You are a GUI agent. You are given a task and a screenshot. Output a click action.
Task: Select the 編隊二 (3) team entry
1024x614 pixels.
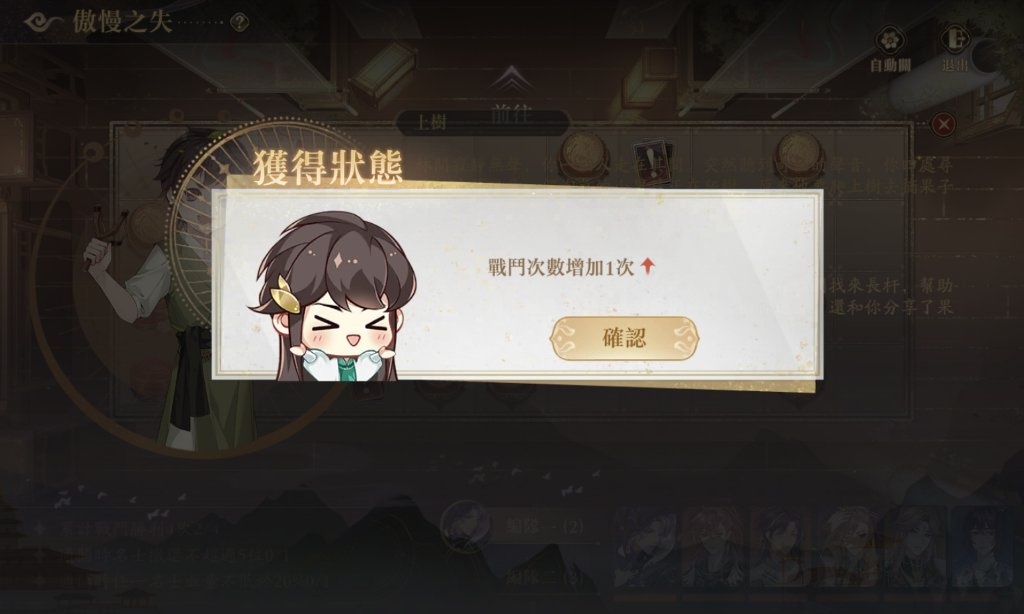click(x=546, y=575)
